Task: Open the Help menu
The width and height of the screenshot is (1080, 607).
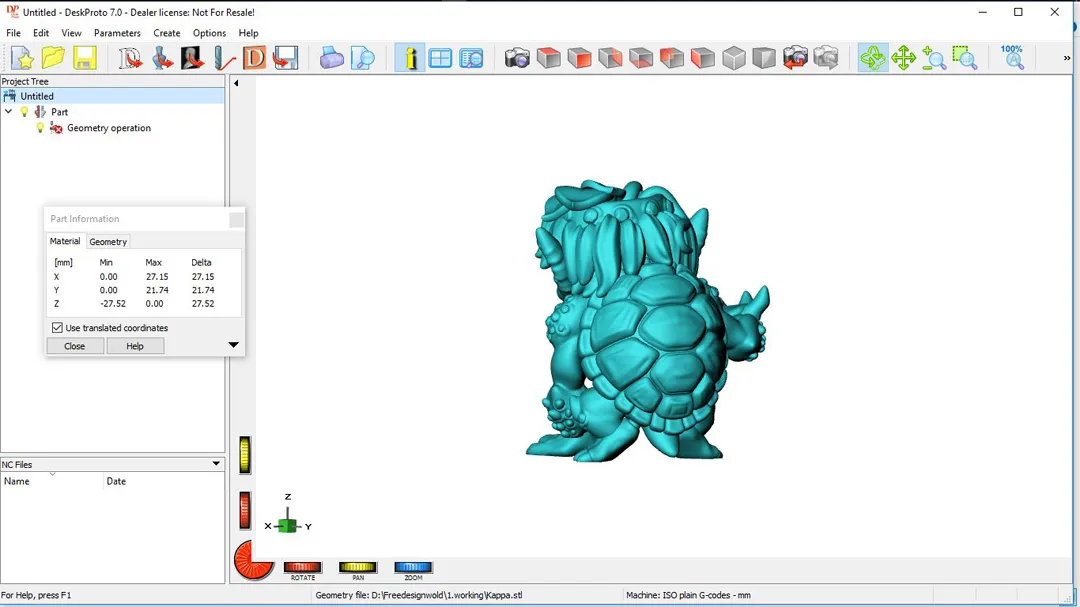Action: point(248,33)
